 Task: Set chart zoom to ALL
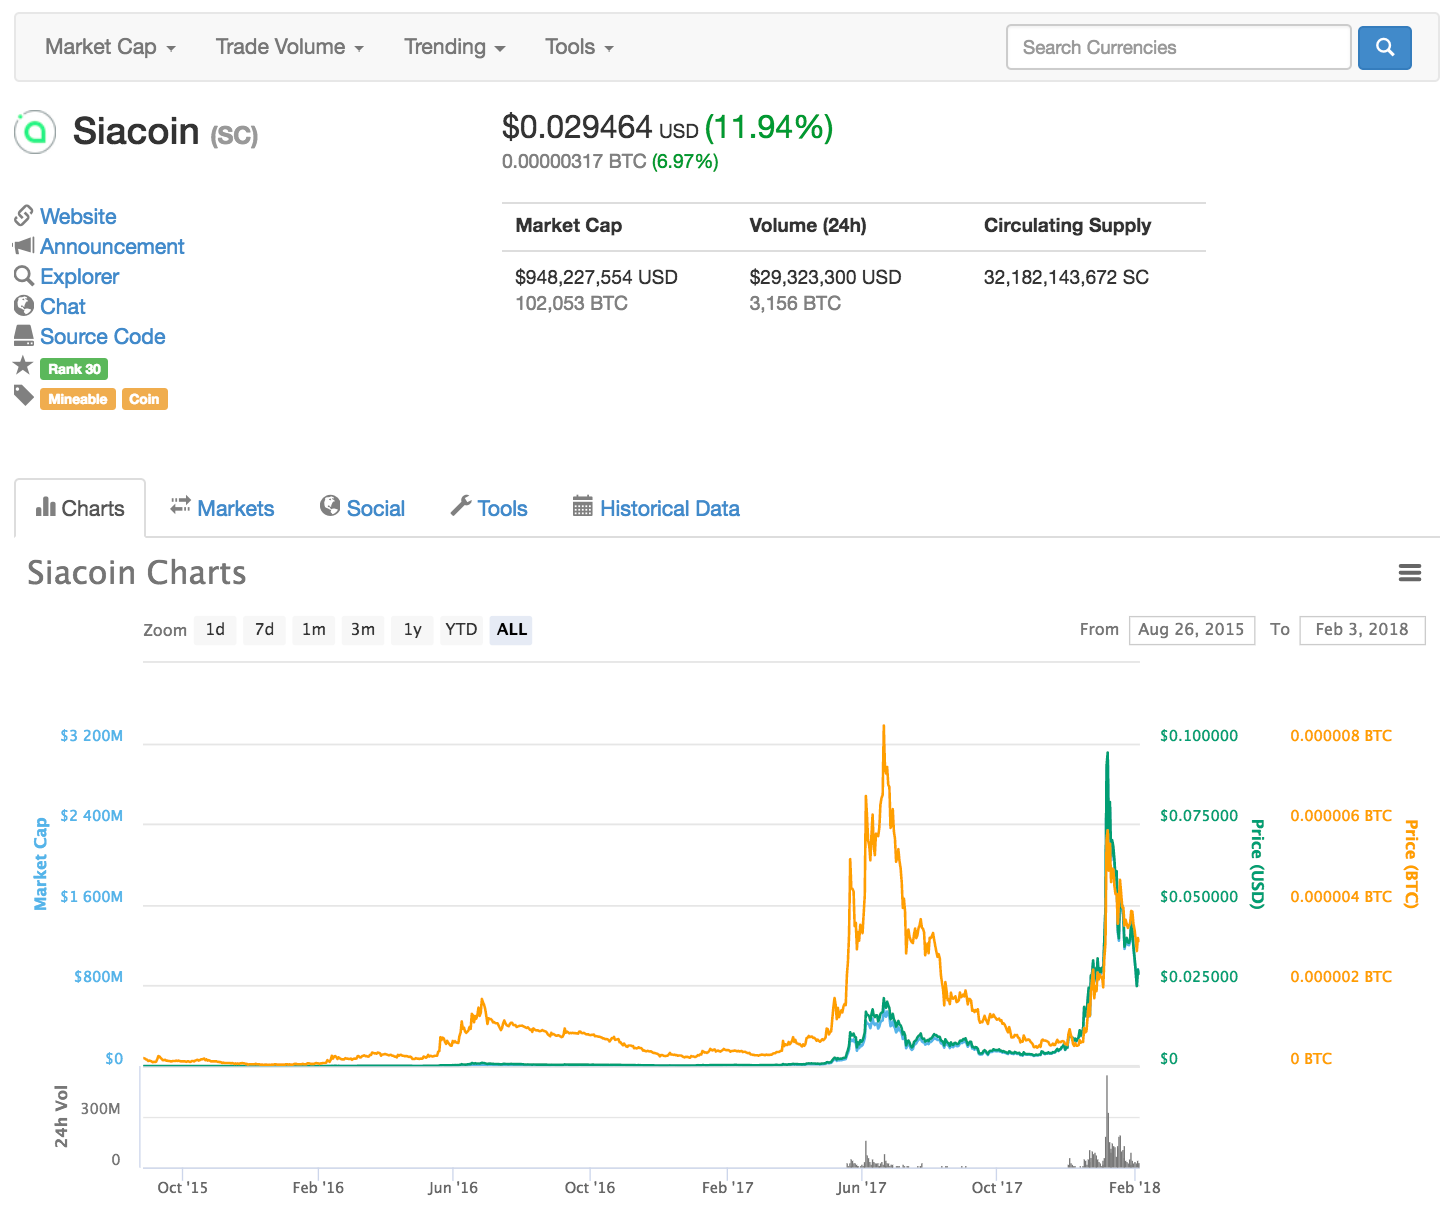(x=511, y=629)
